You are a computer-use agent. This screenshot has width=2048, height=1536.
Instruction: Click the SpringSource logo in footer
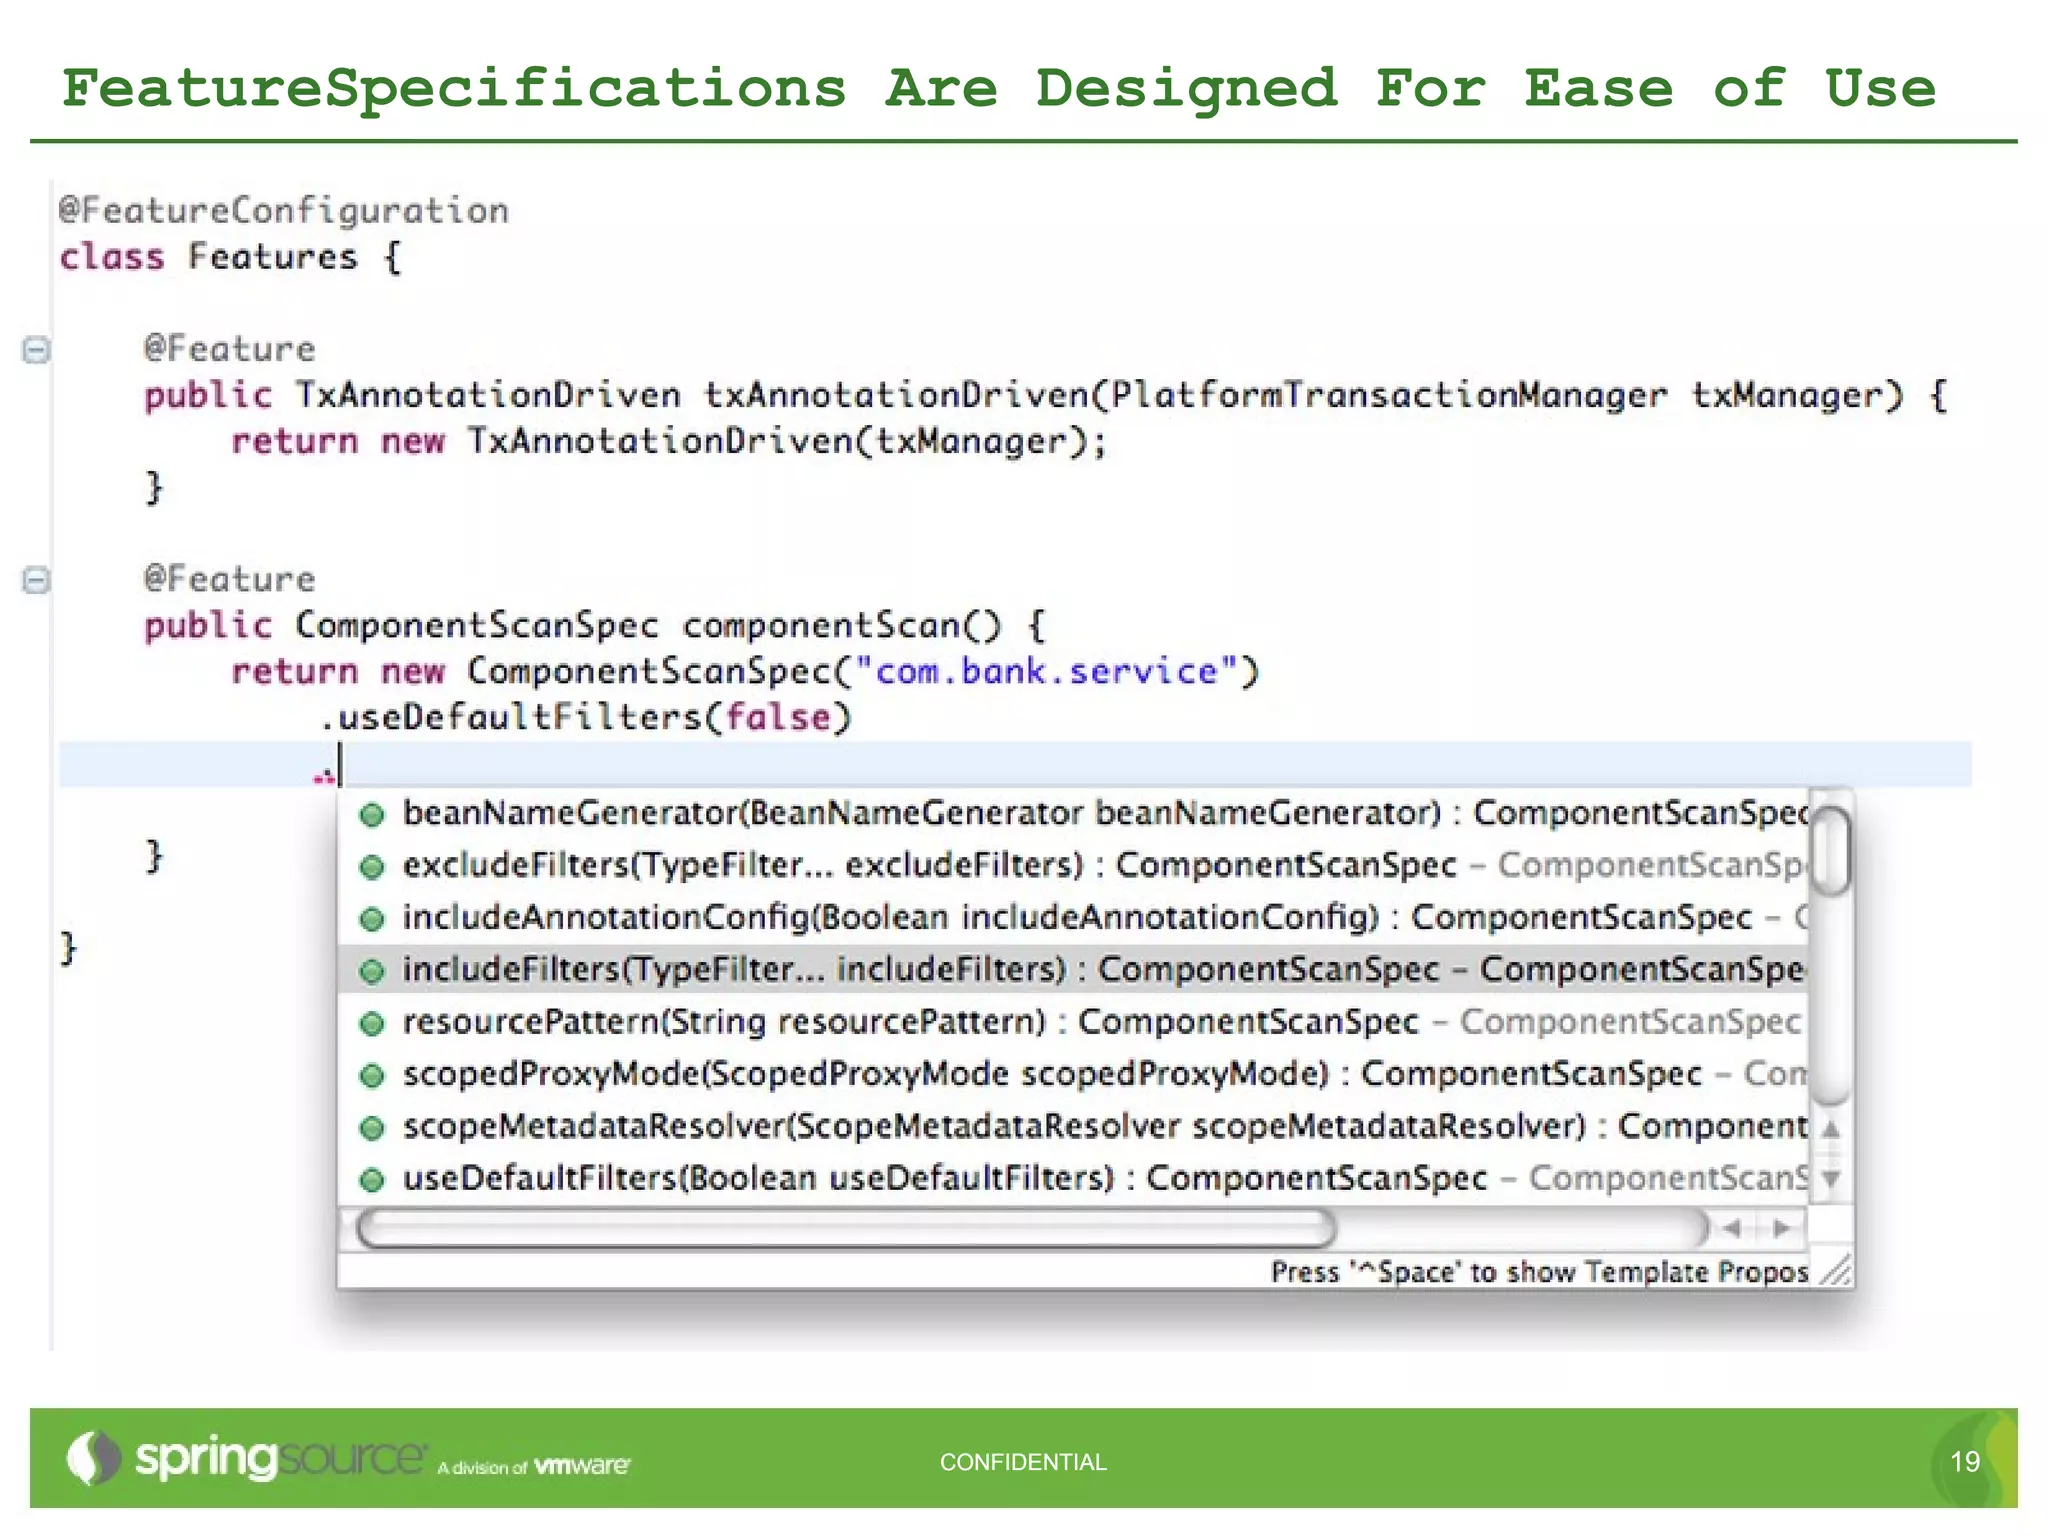pos(246,1458)
